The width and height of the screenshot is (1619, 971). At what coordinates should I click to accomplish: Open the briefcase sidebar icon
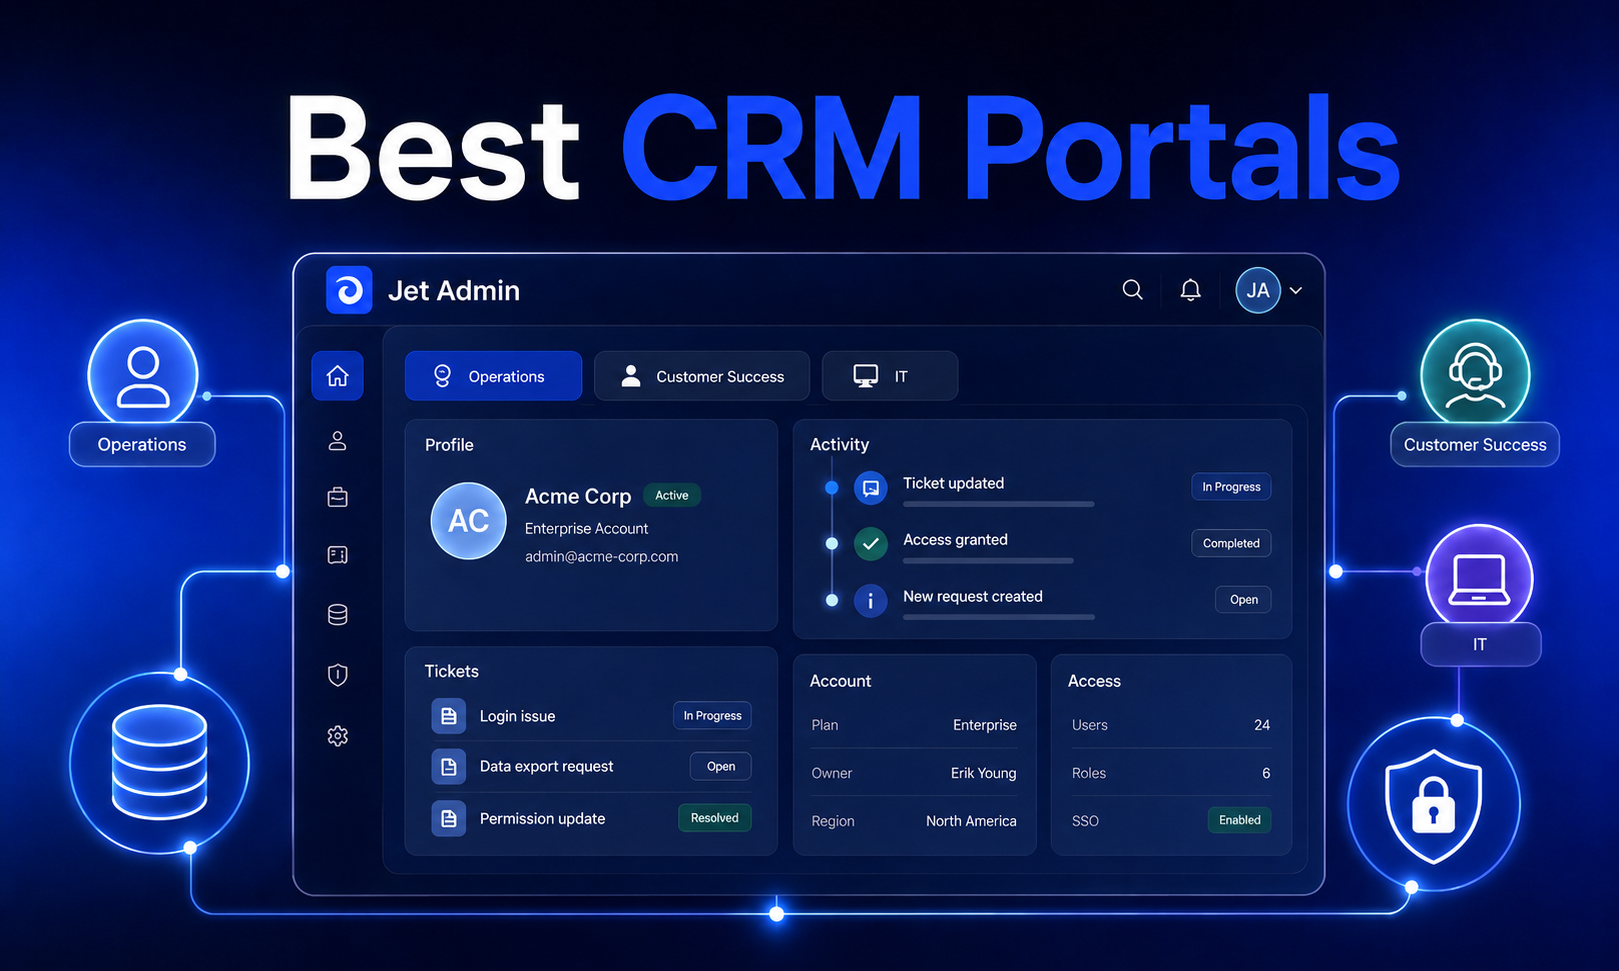point(338,497)
